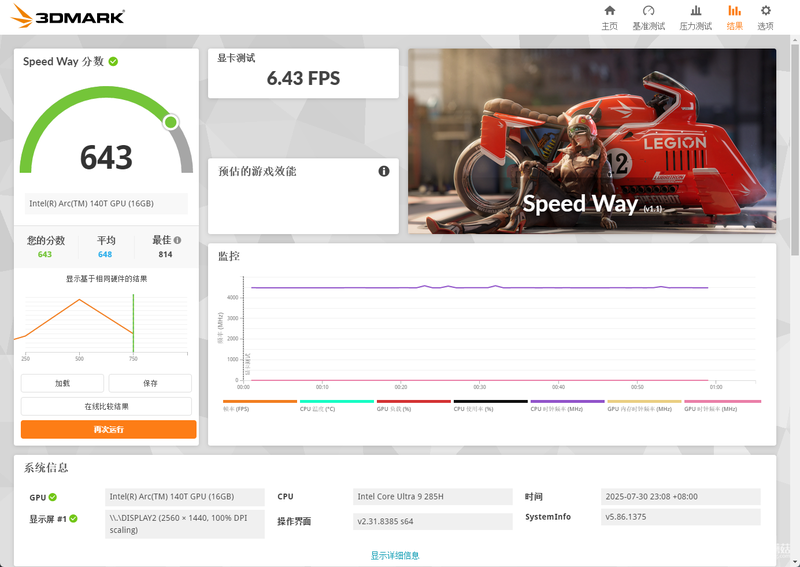Click green check beside GPU label
This screenshot has height=567, width=800.
pos(53,497)
